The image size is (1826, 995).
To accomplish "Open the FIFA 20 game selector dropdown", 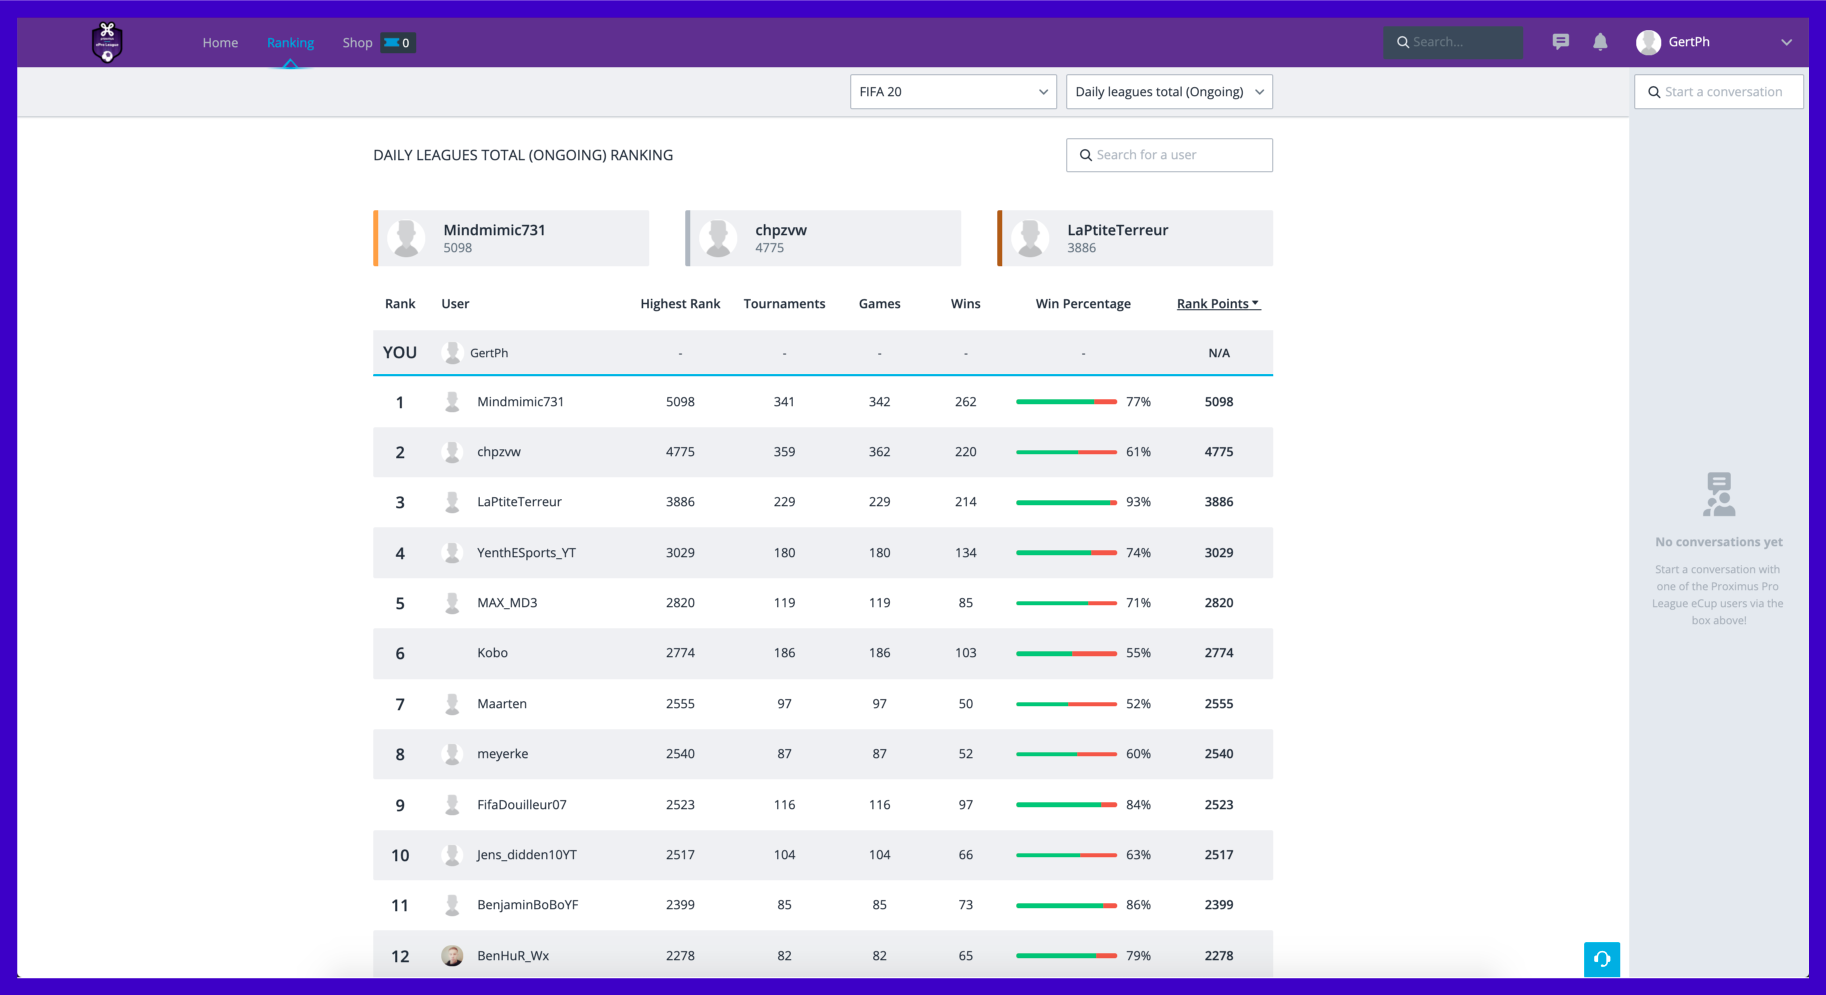I will pos(952,91).
